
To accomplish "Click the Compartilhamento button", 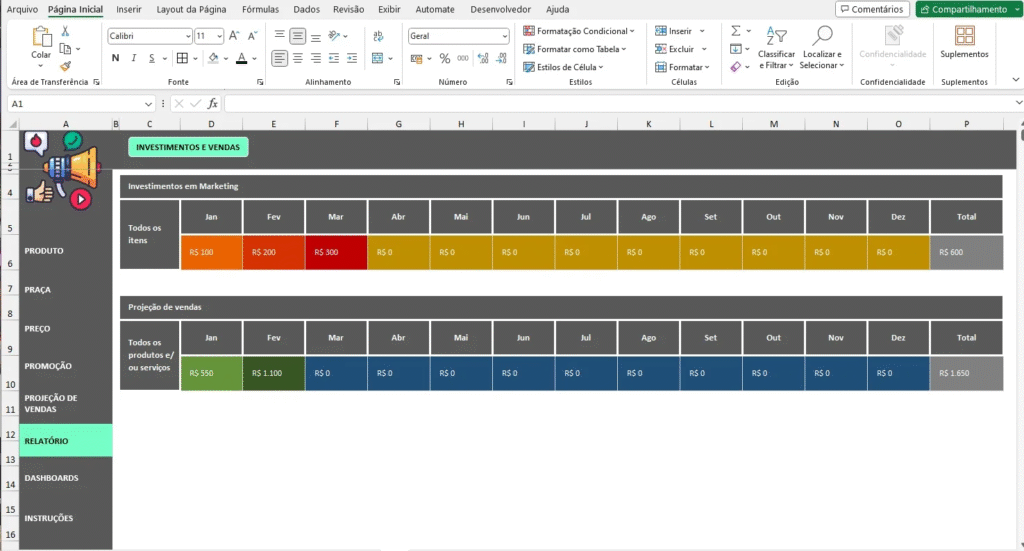I will coord(967,9).
